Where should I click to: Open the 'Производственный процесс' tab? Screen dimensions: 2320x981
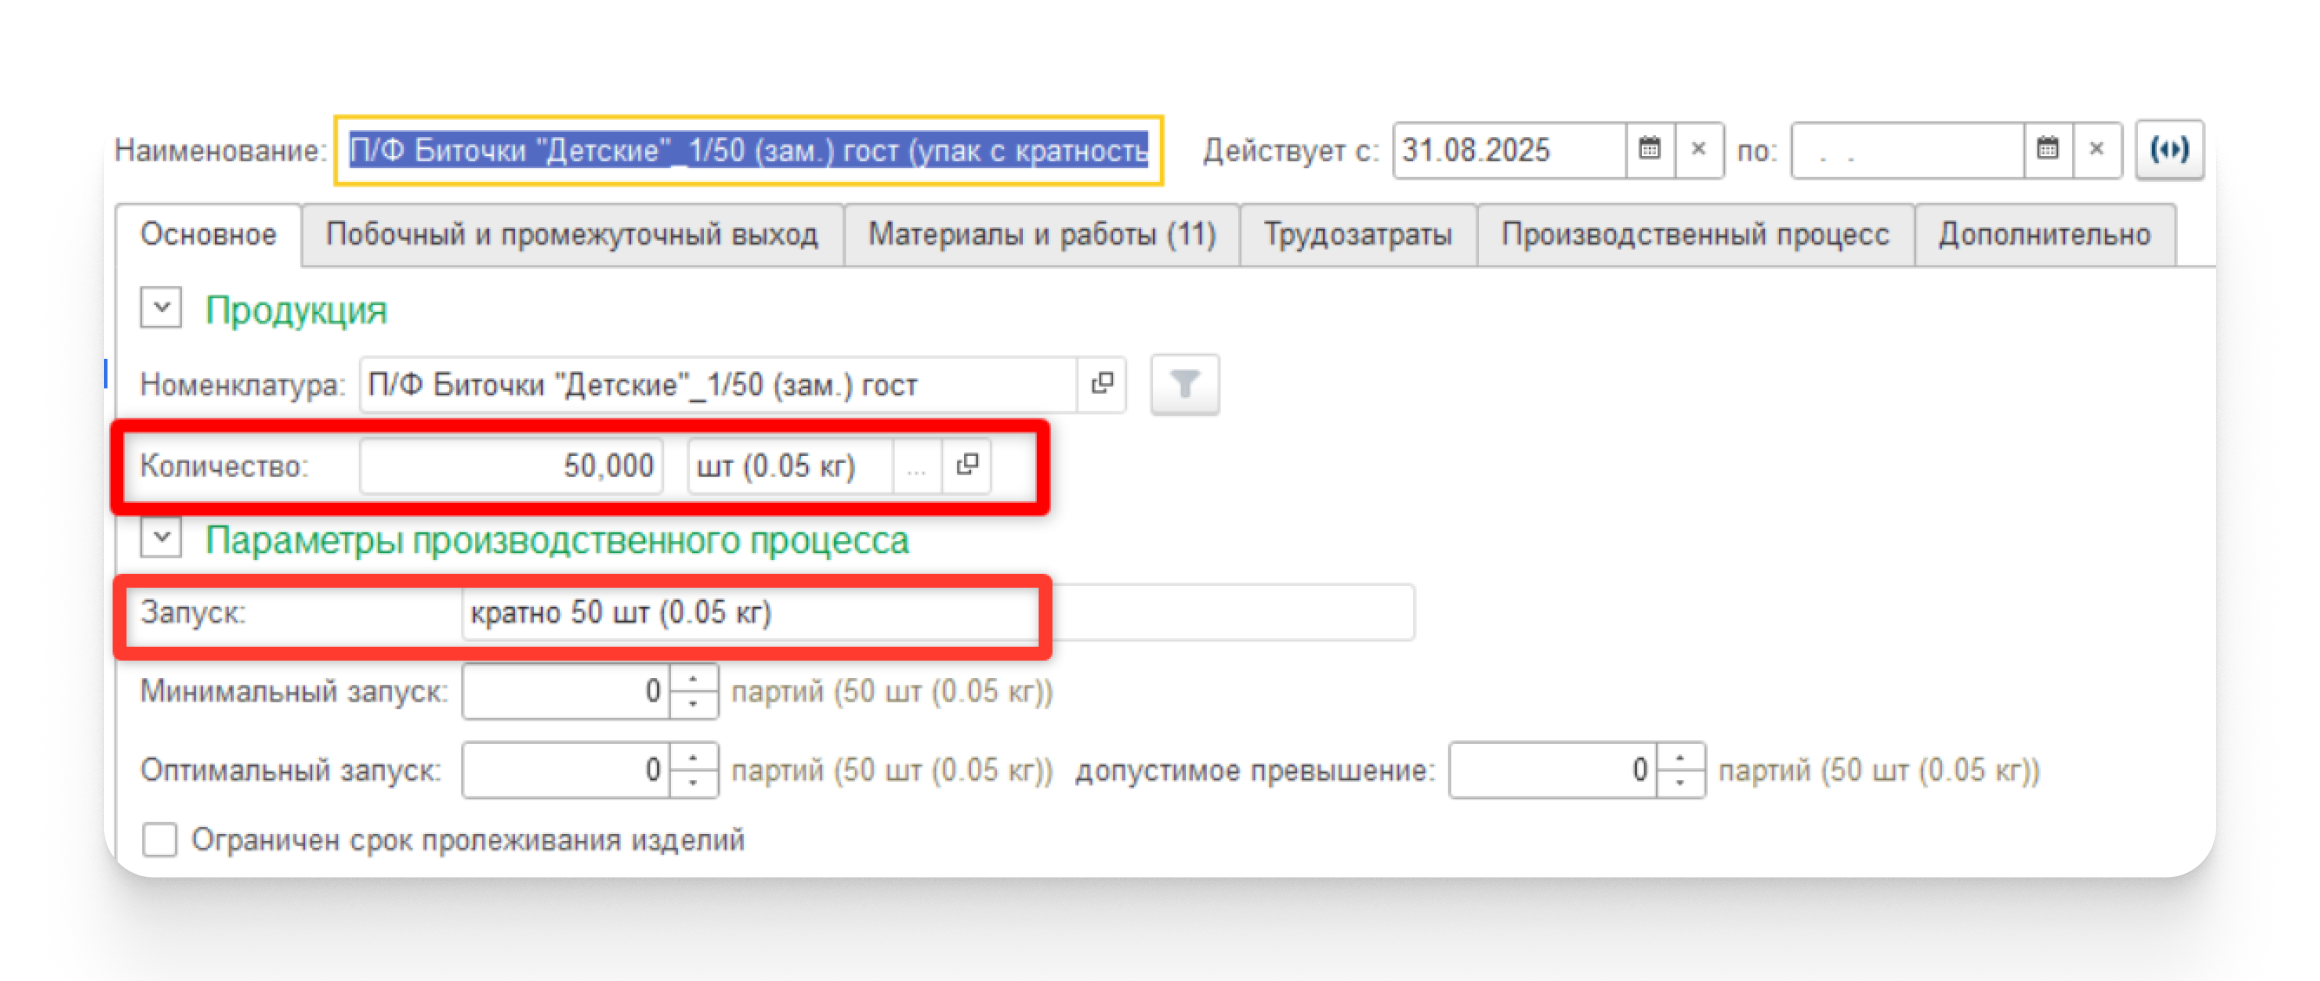click(1695, 235)
